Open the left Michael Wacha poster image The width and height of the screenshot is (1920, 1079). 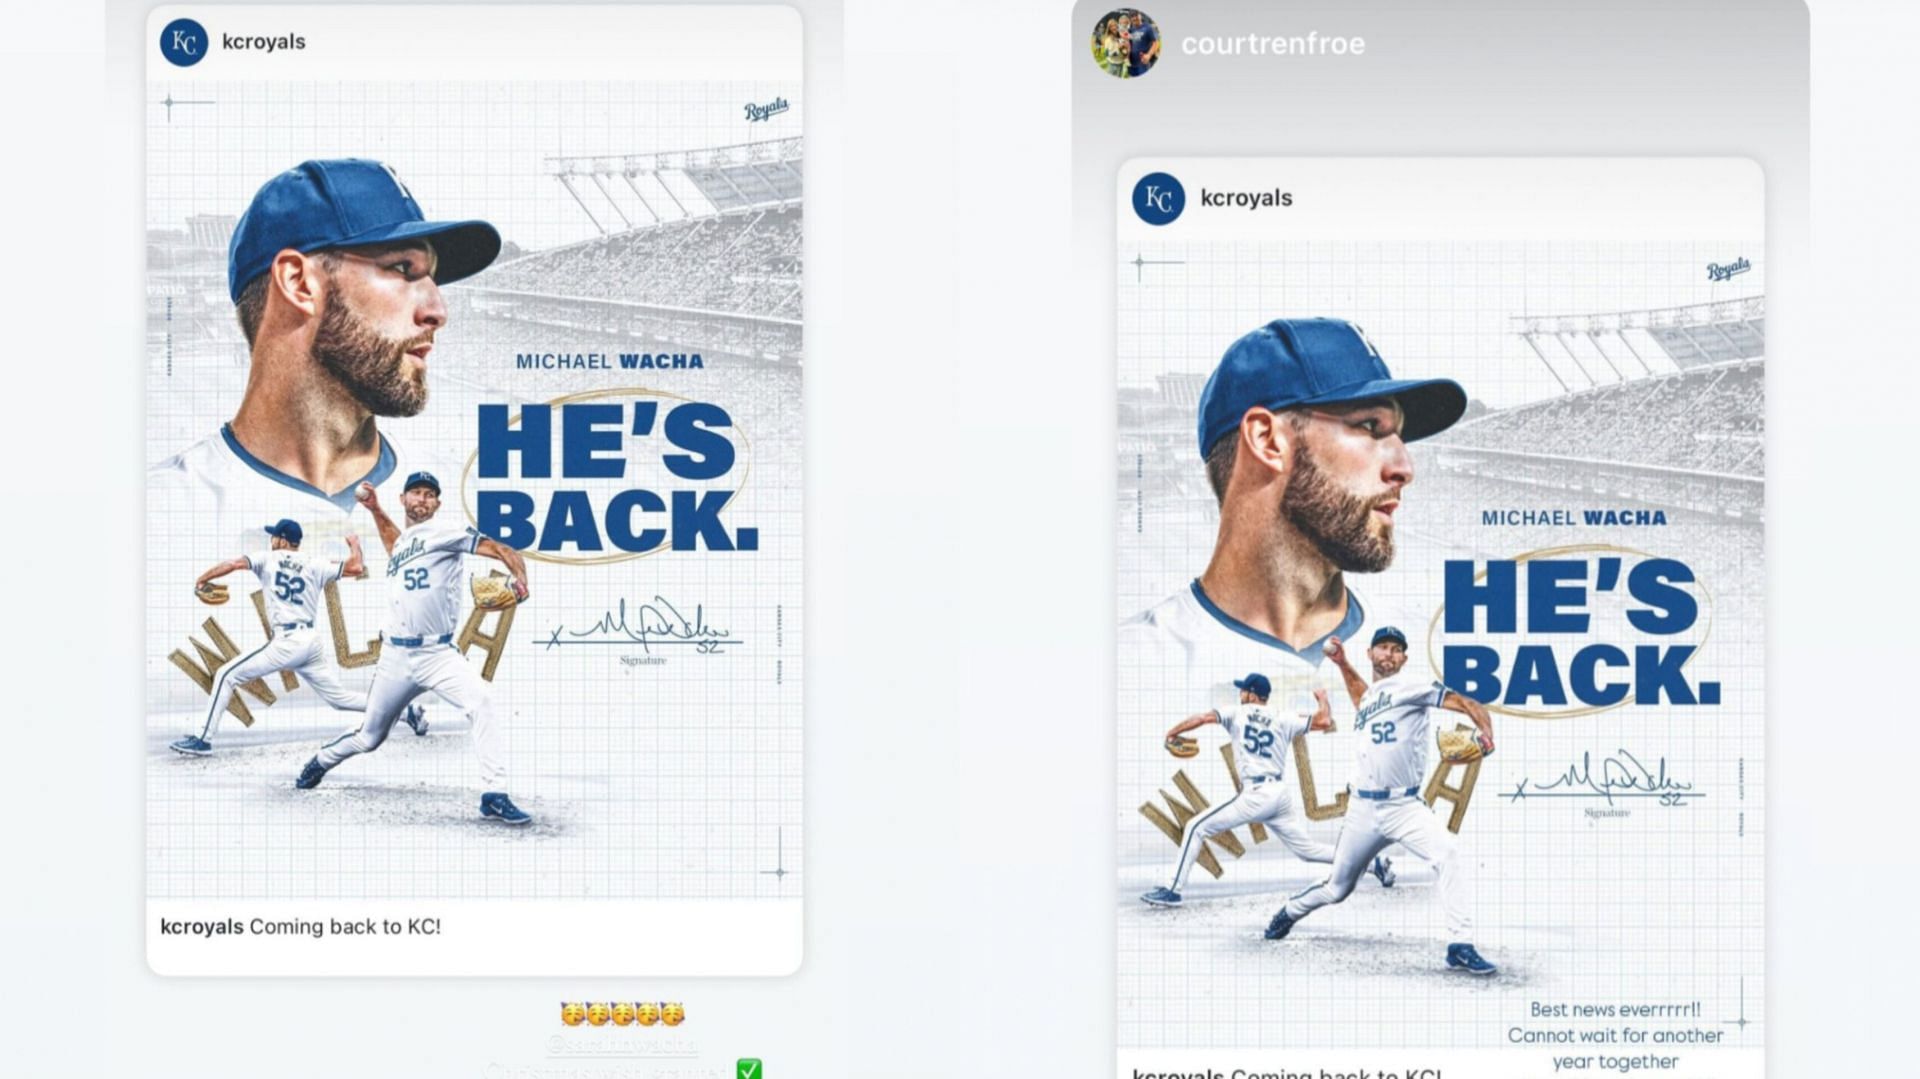click(x=474, y=490)
